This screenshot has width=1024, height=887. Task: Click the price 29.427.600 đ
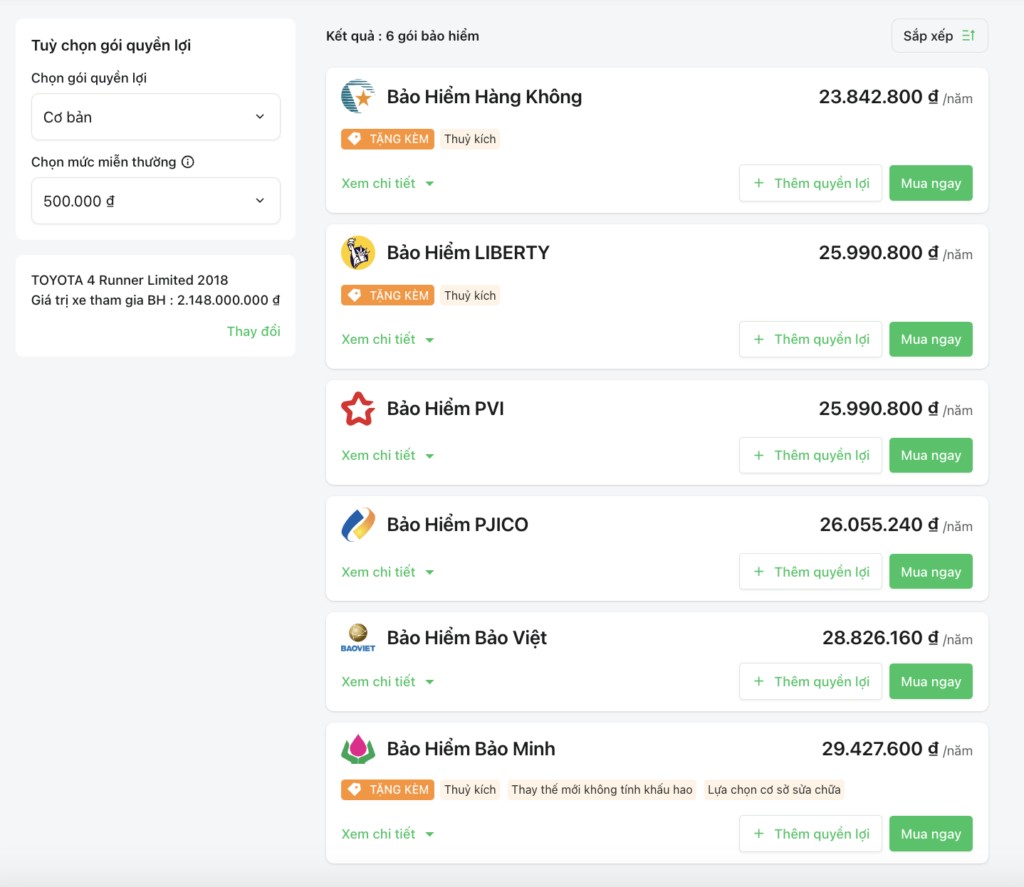(880, 749)
